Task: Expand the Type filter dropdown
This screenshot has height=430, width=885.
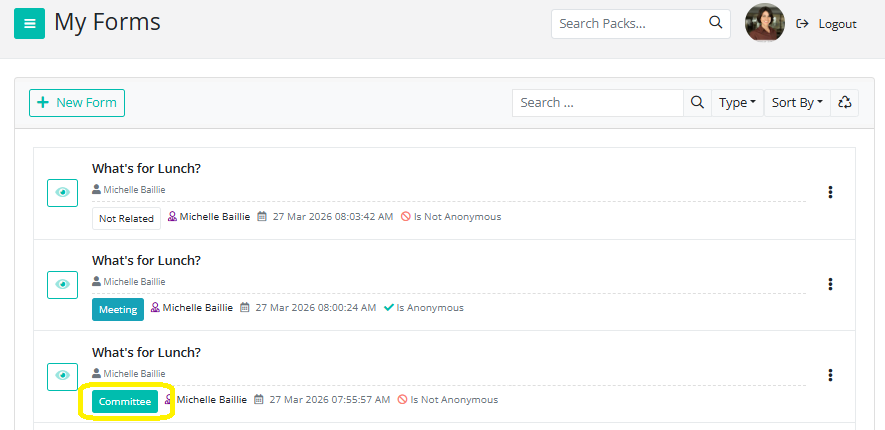Action: (737, 102)
